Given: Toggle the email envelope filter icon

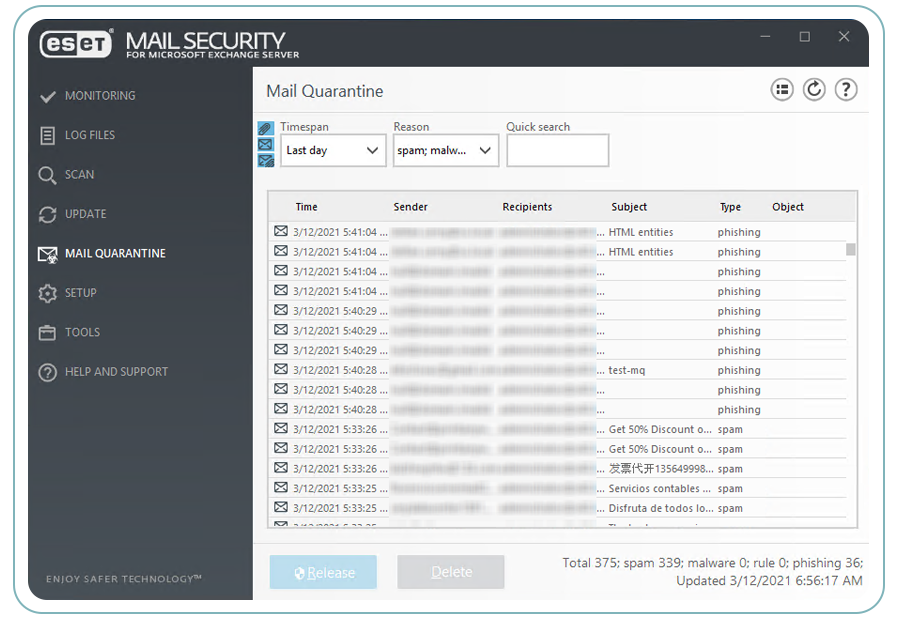Looking at the screenshot, I should (265, 144).
